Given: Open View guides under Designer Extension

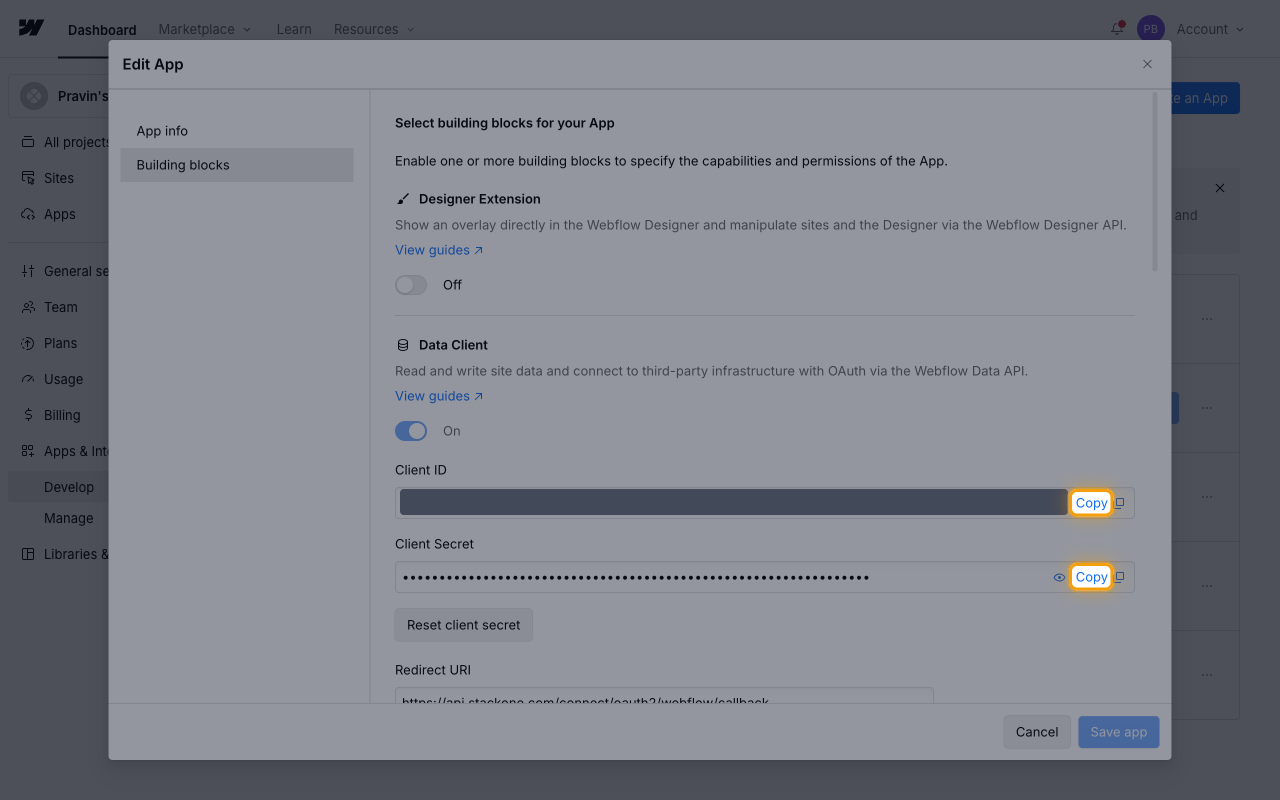Looking at the screenshot, I should [x=439, y=250].
